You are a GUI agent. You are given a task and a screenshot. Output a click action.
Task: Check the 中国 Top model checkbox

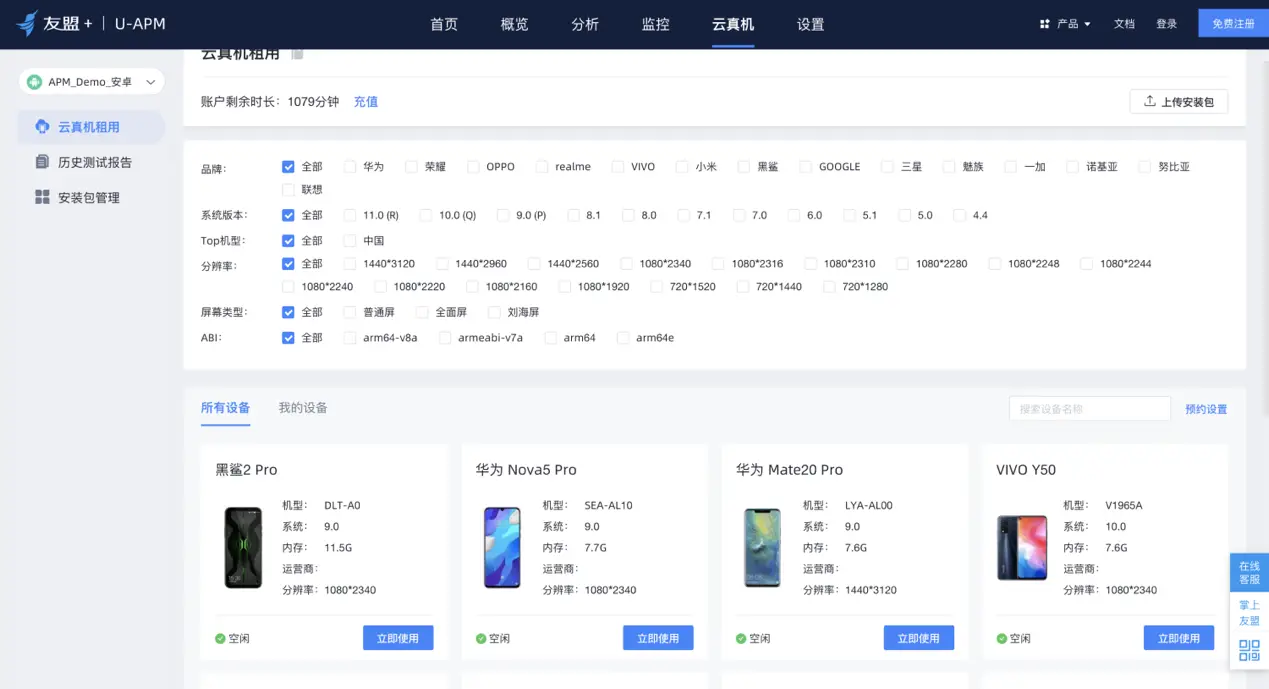[350, 241]
